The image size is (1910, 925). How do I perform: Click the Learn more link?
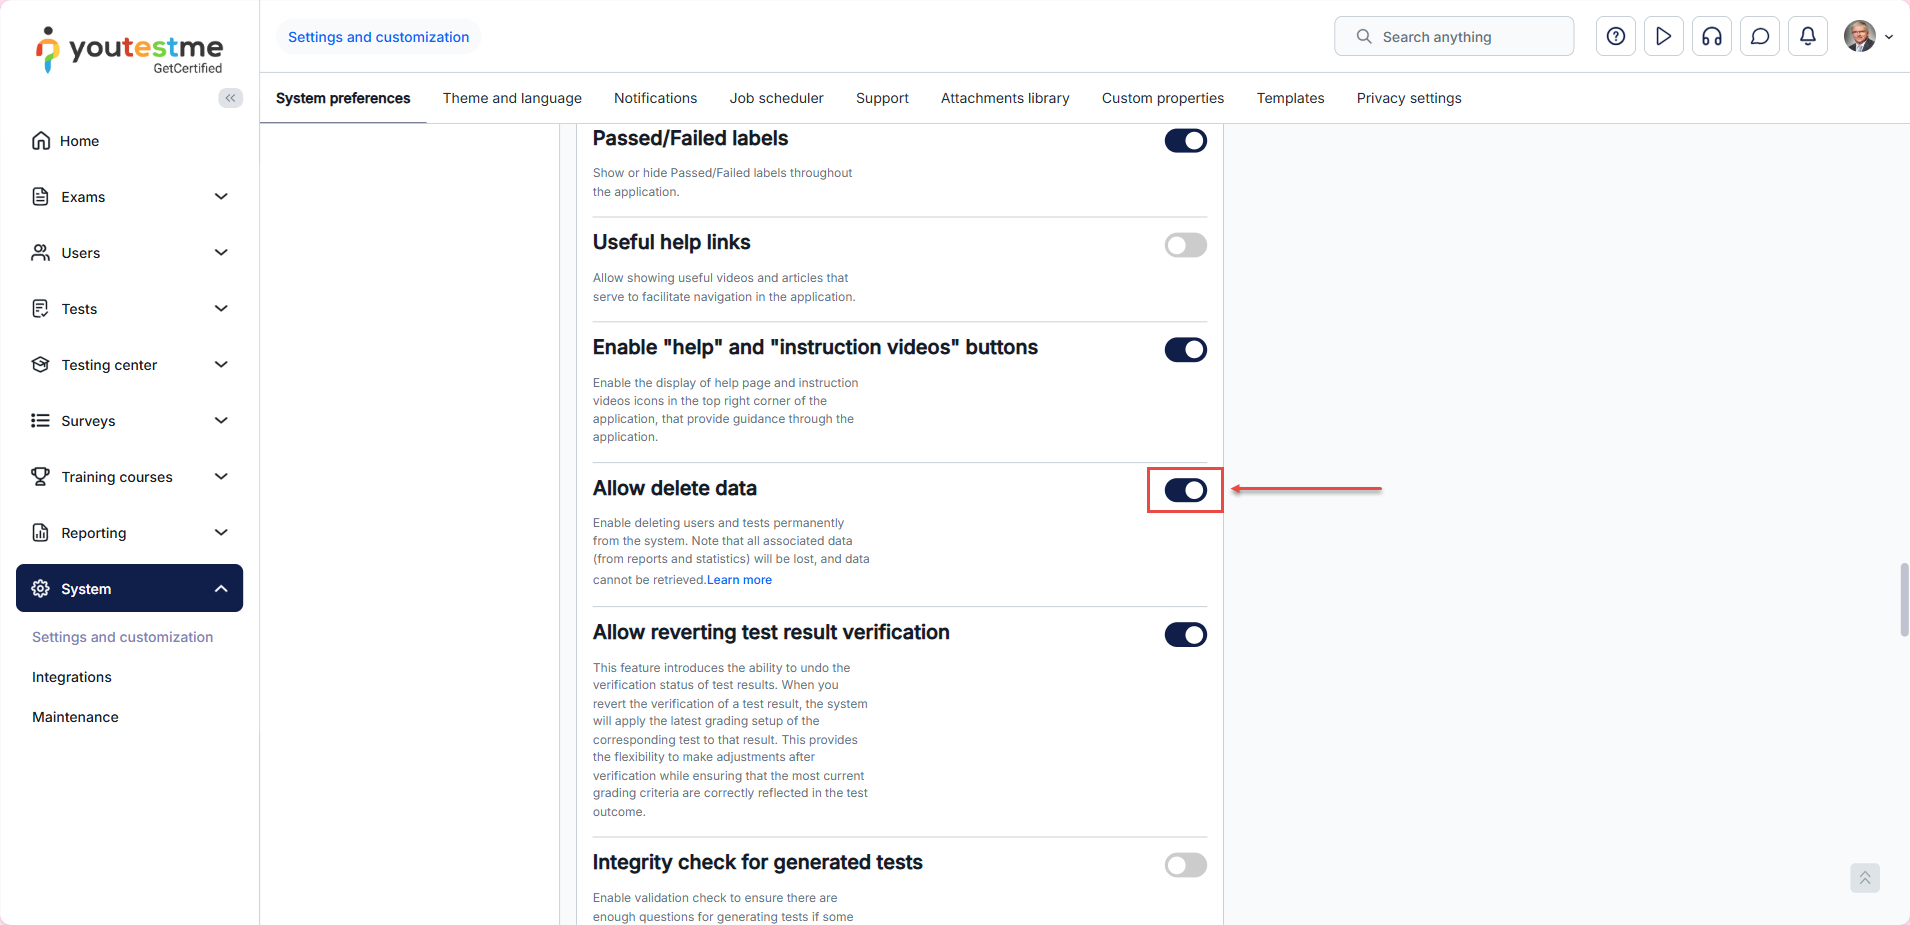point(739,580)
